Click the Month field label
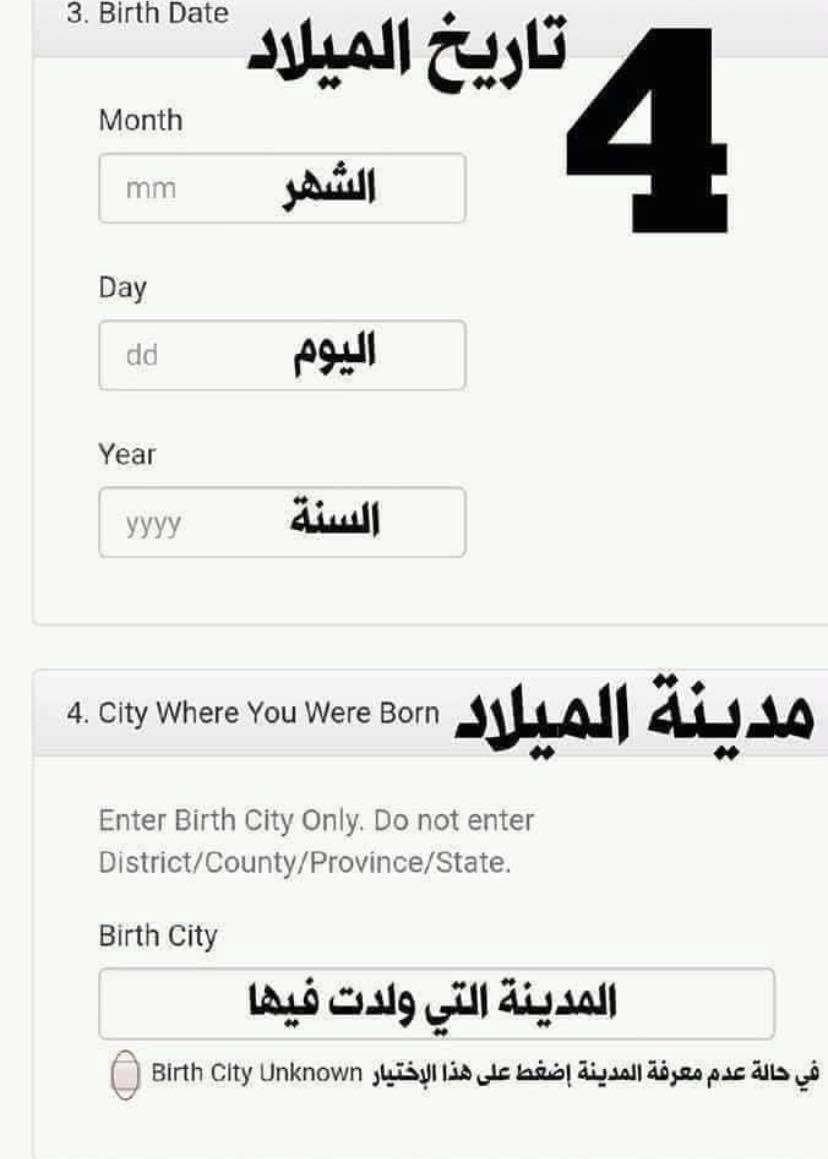828x1159 pixels. coord(140,120)
